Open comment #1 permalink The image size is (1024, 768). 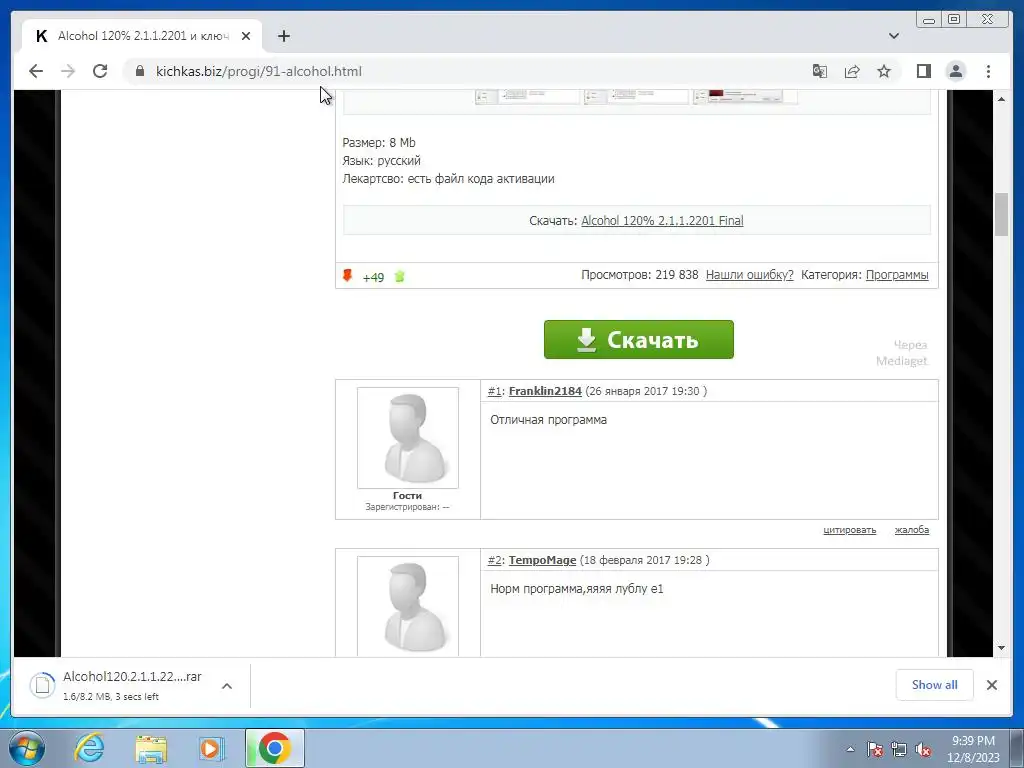pos(494,391)
